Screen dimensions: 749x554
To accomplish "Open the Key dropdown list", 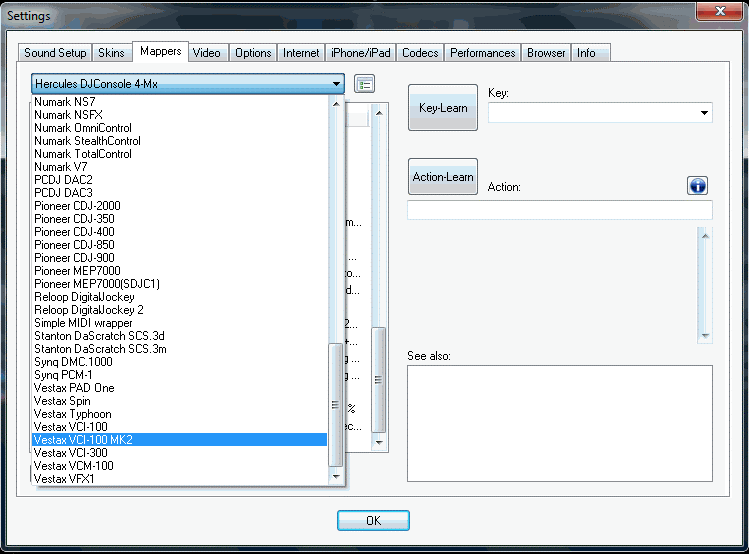I will (704, 113).
